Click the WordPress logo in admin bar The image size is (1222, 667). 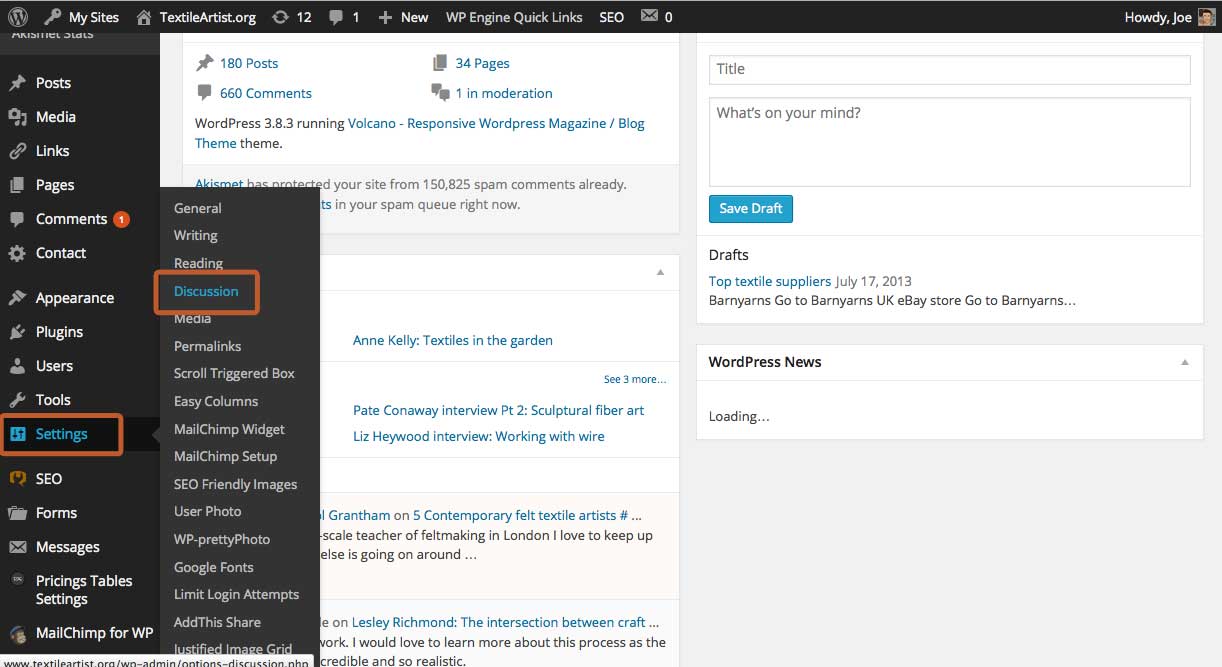coord(20,17)
